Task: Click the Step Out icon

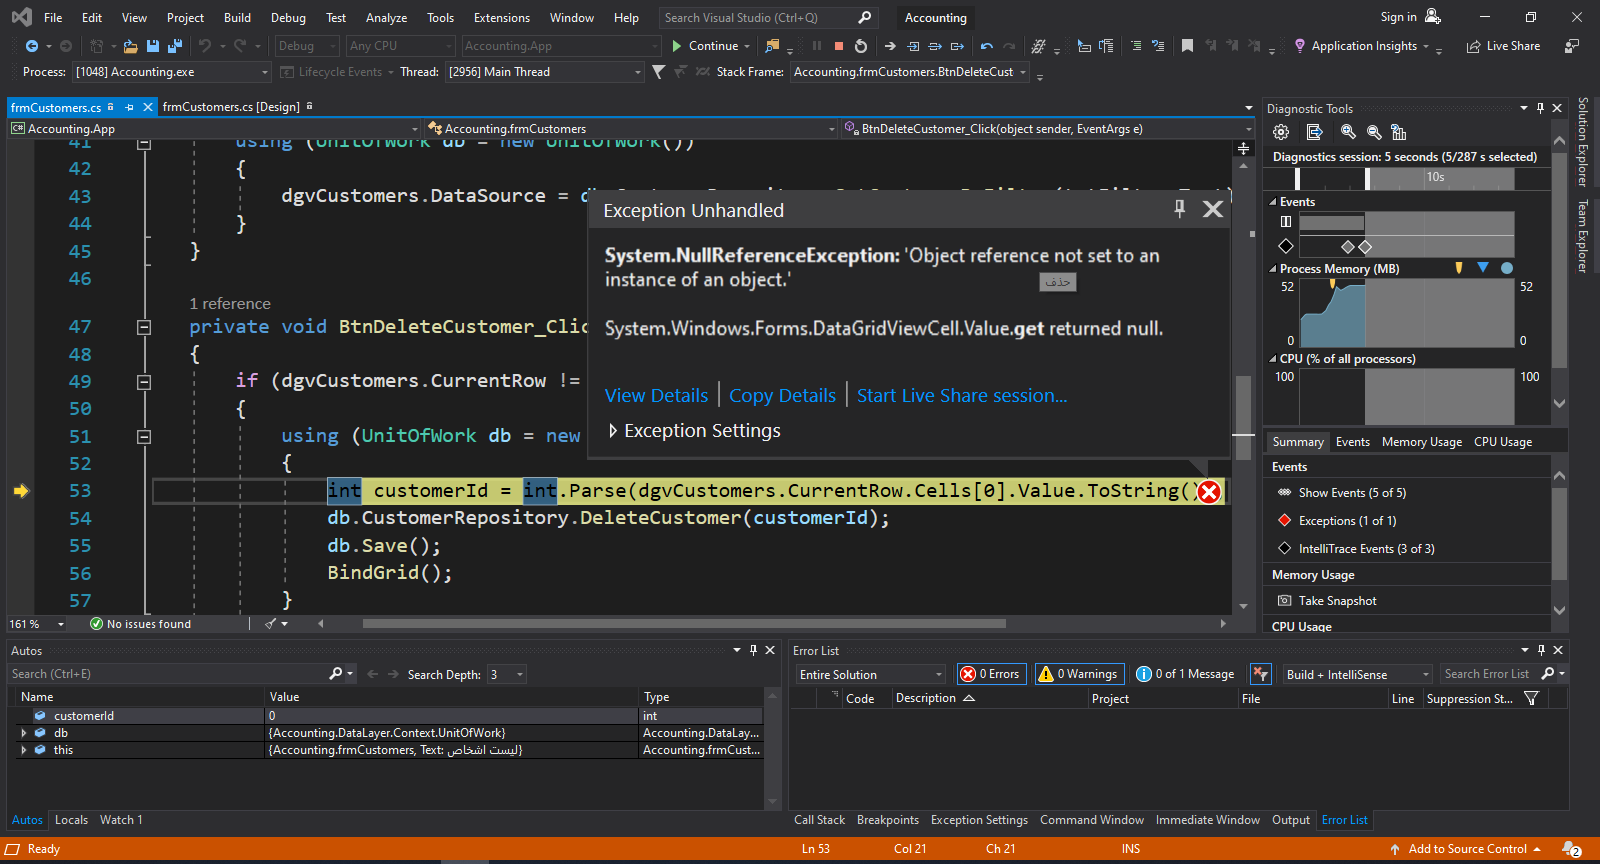Action: [957, 46]
